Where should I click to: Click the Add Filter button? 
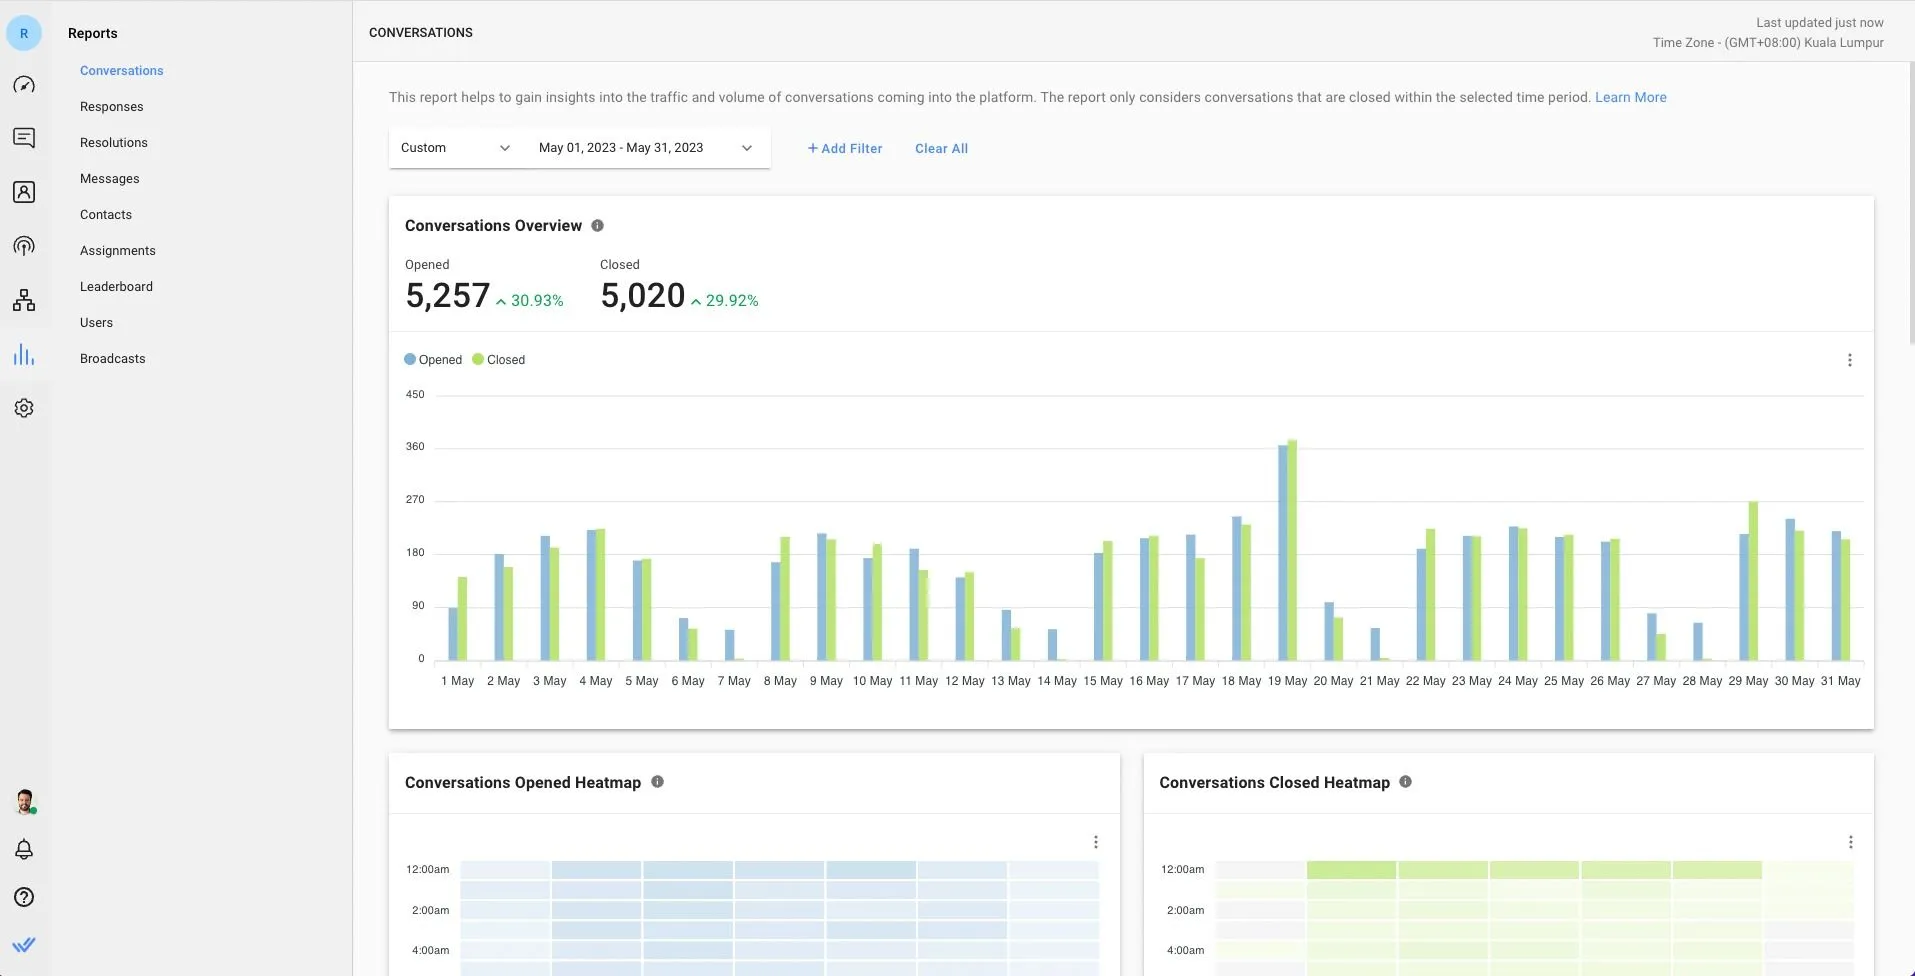[845, 149]
